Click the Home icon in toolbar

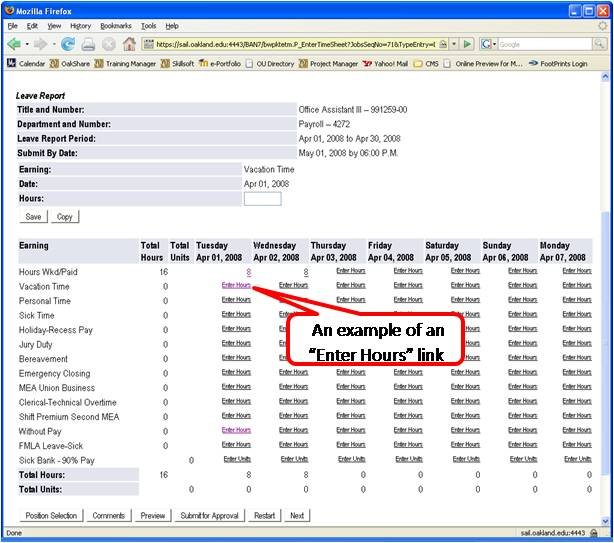tap(129, 44)
